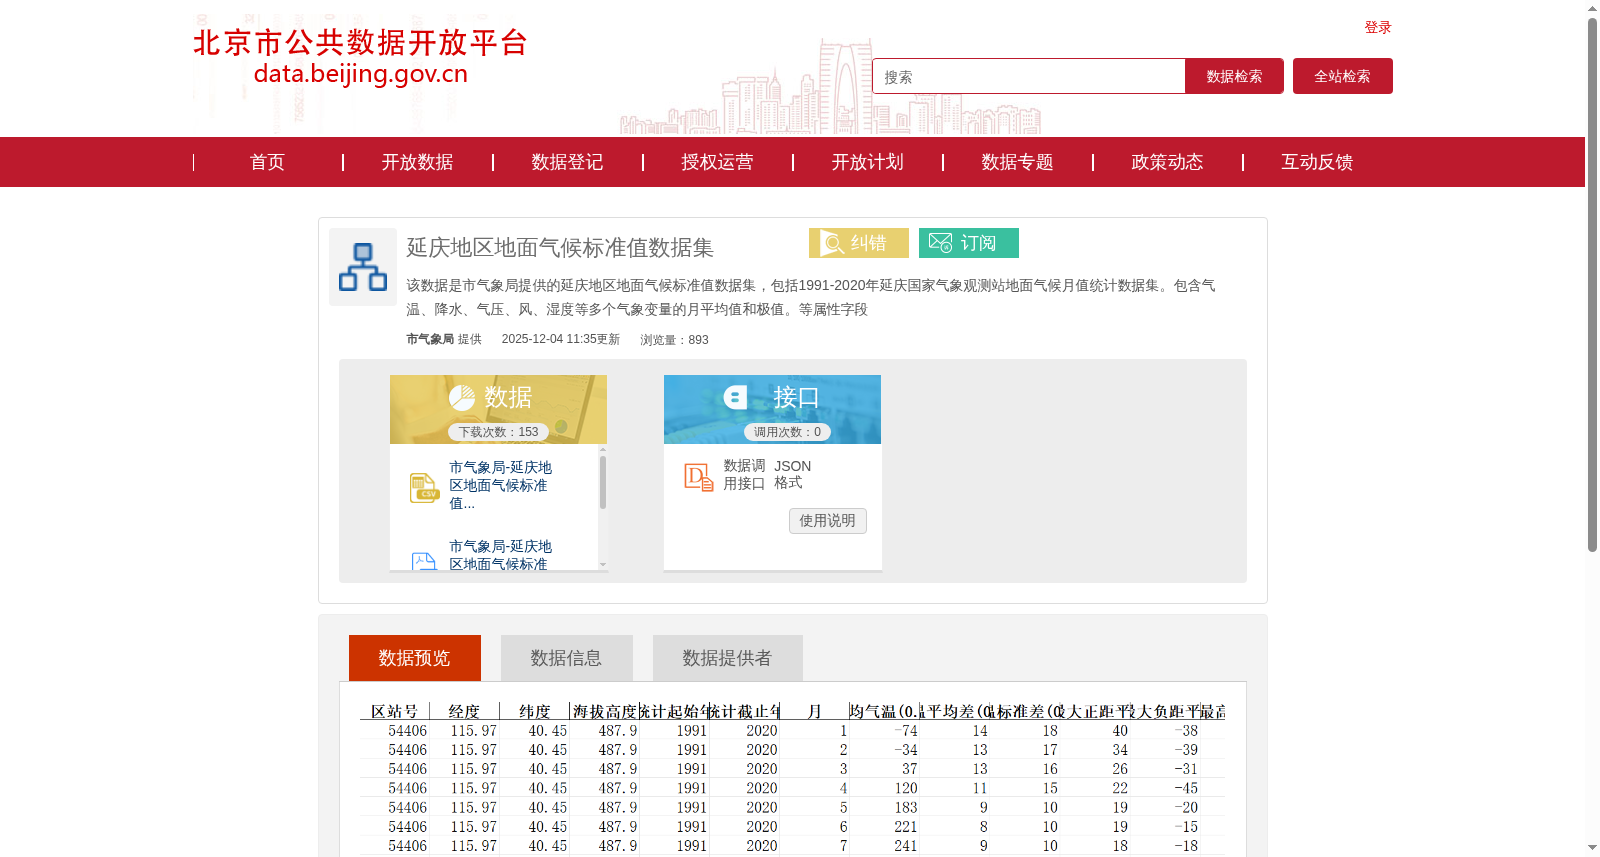The height and width of the screenshot is (857, 1600).
Task: Click the 数据调用接口 JSON格式 link
Action: coord(767,475)
